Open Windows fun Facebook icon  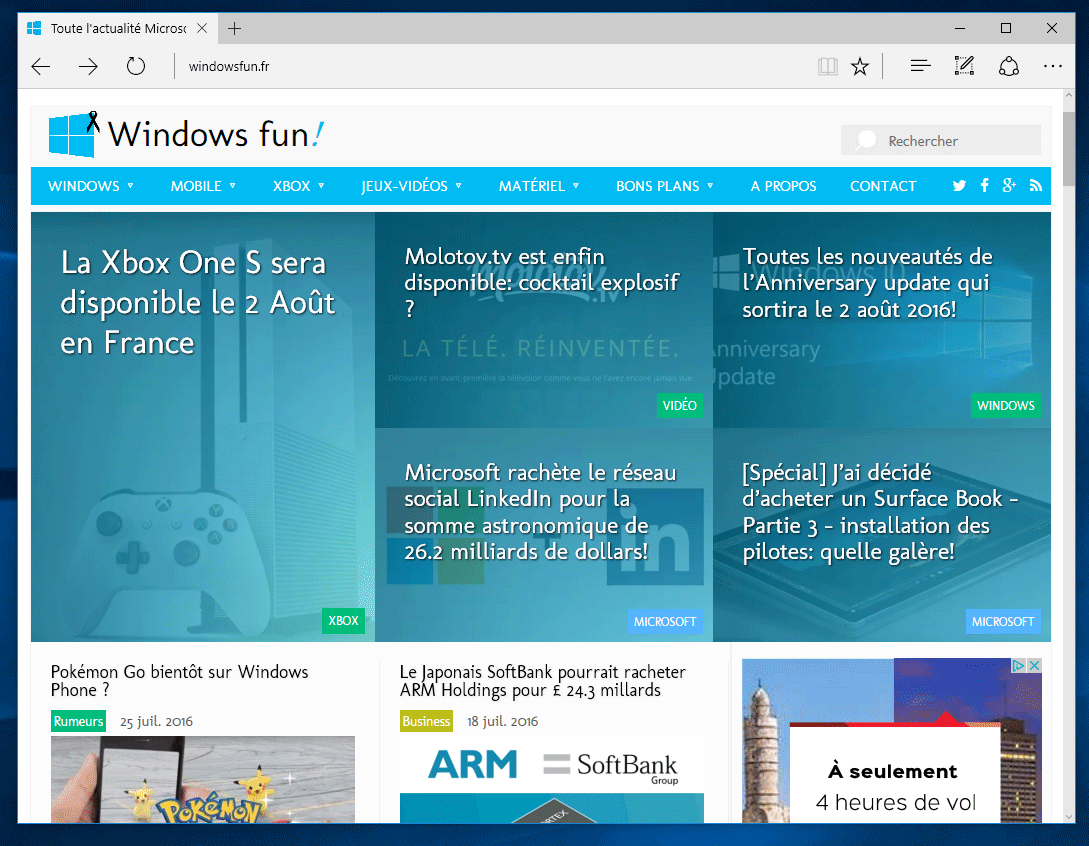[x=984, y=186]
